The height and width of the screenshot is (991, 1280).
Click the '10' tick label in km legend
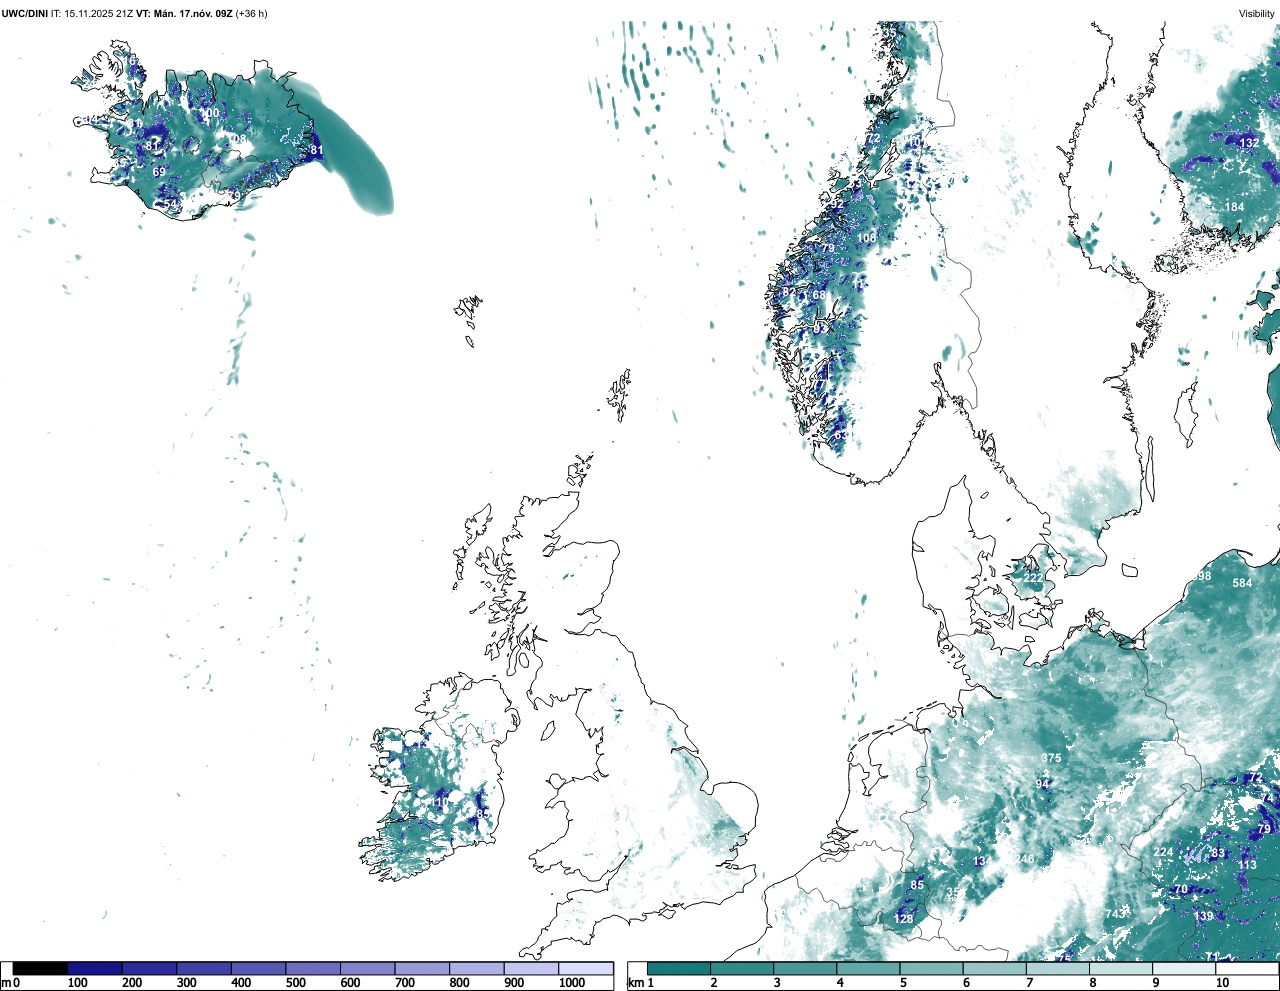pyautogui.click(x=1221, y=983)
